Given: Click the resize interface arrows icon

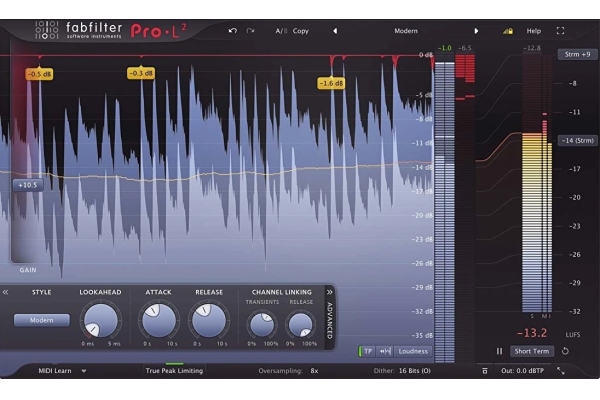Looking at the screenshot, I should 561,371.
